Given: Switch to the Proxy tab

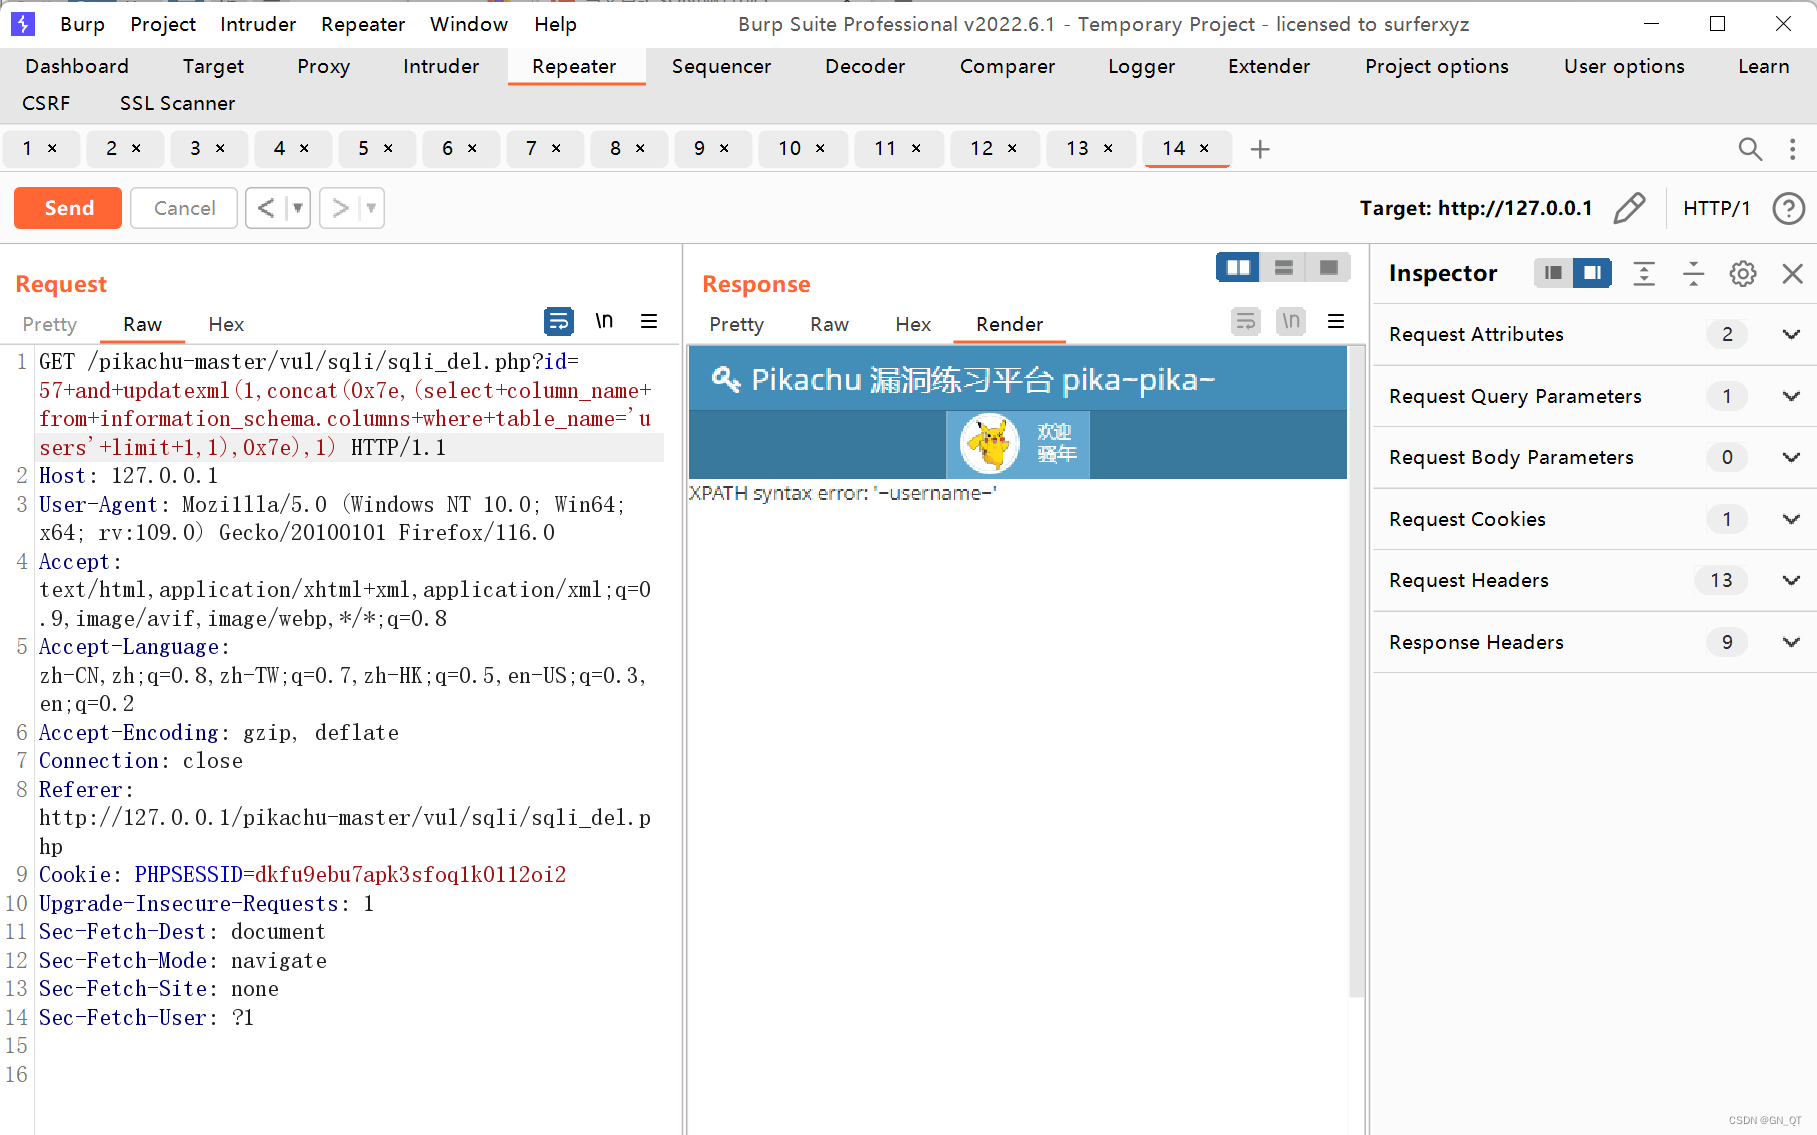Looking at the screenshot, I should 323,66.
